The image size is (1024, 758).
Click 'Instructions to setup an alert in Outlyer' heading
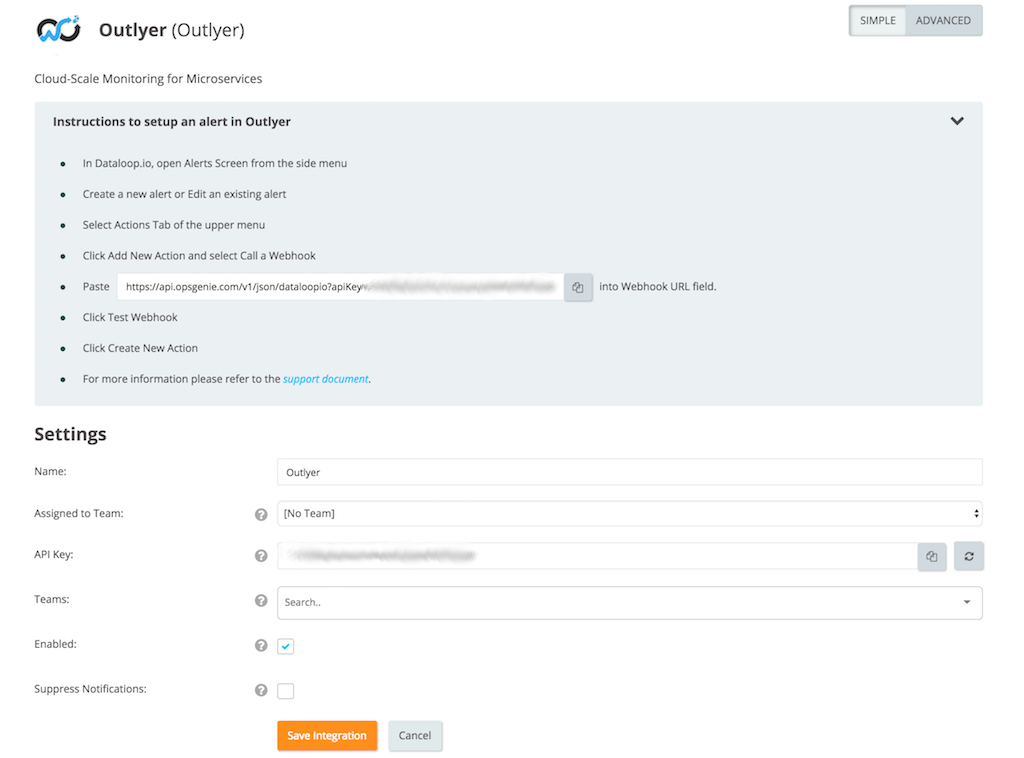click(x=172, y=122)
